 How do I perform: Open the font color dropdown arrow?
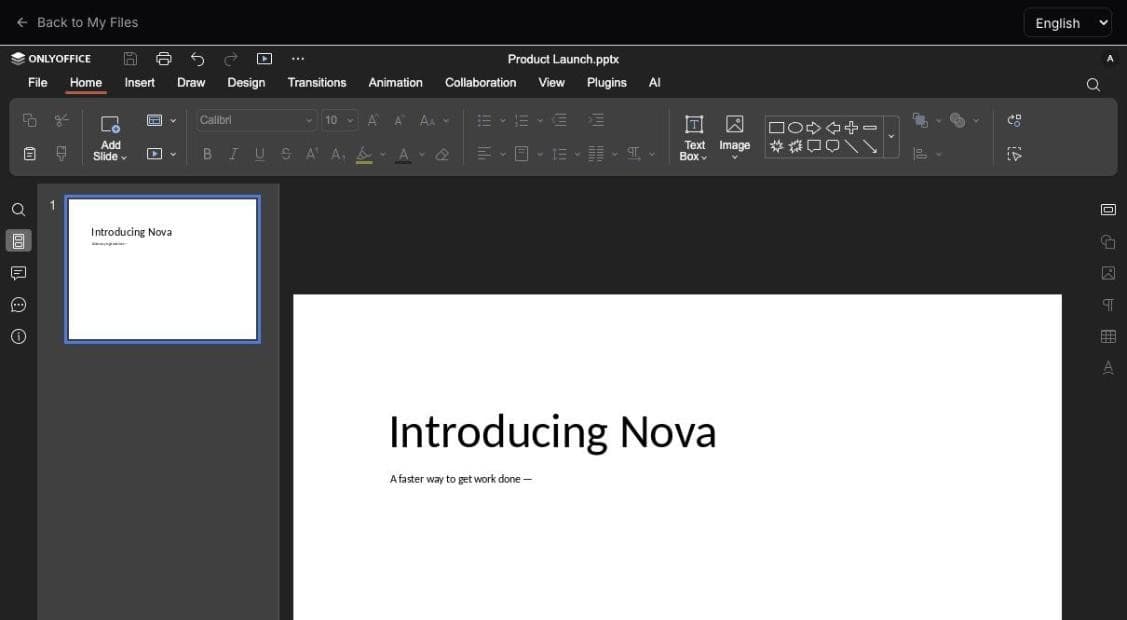[x=421, y=154]
